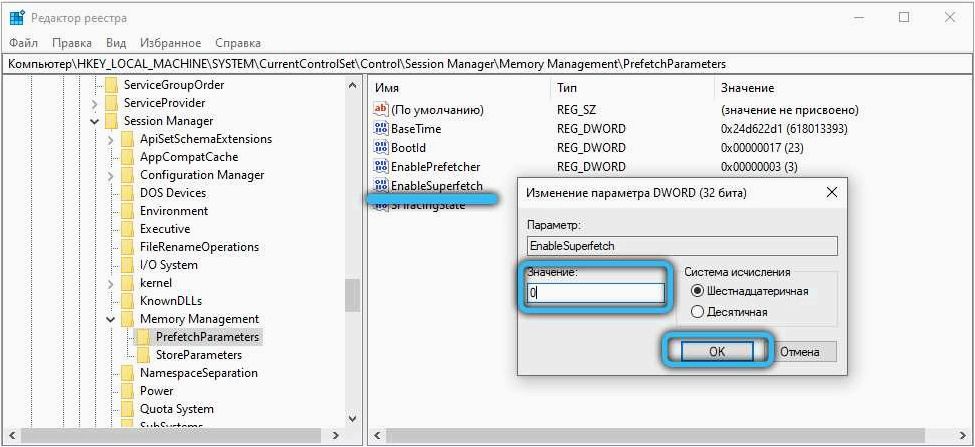The height and width of the screenshot is (447, 975).
Task: Click the text (значение не присвоено)
Action: pos(790,110)
